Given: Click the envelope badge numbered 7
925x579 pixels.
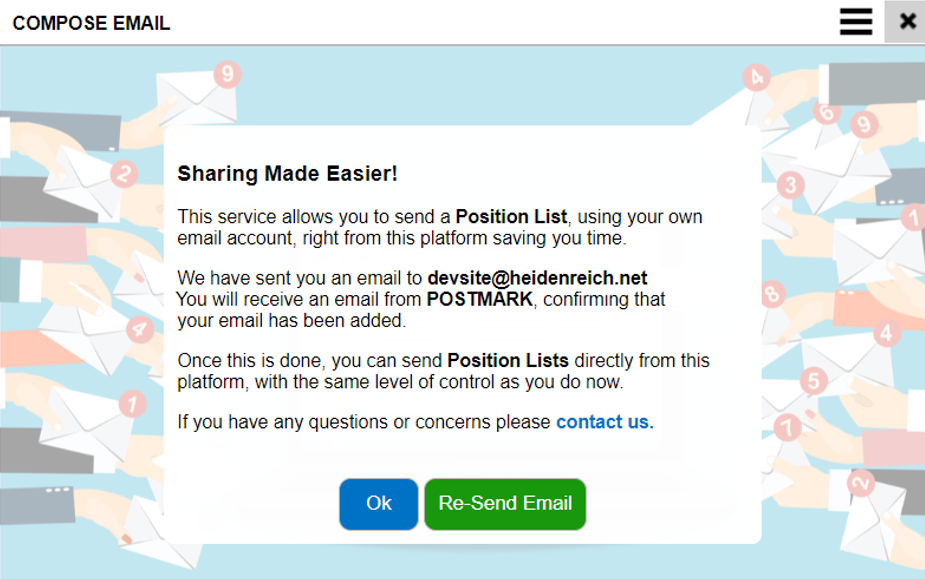Looking at the screenshot, I should pyautogui.click(x=787, y=427).
